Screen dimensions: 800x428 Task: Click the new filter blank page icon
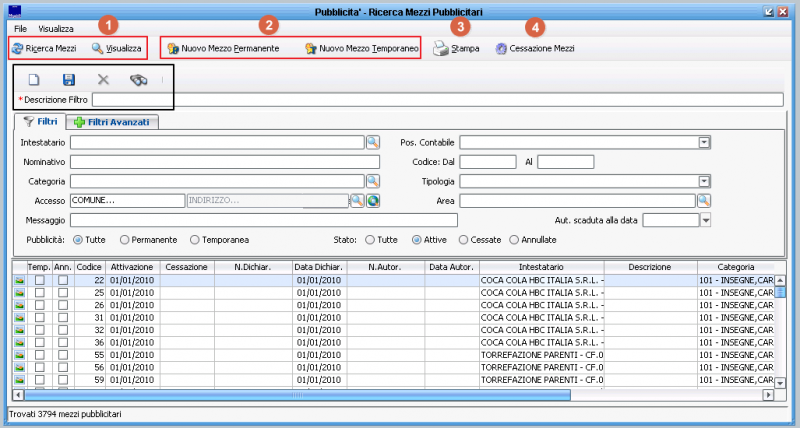click(x=33, y=80)
